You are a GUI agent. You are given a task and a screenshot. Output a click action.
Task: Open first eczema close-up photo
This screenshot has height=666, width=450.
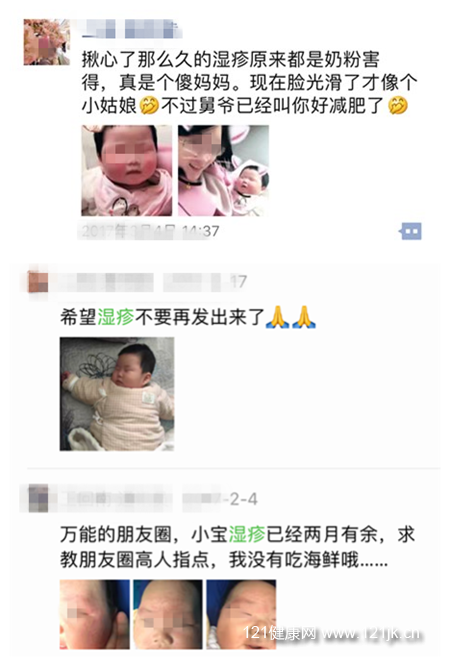tap(95, 614)
